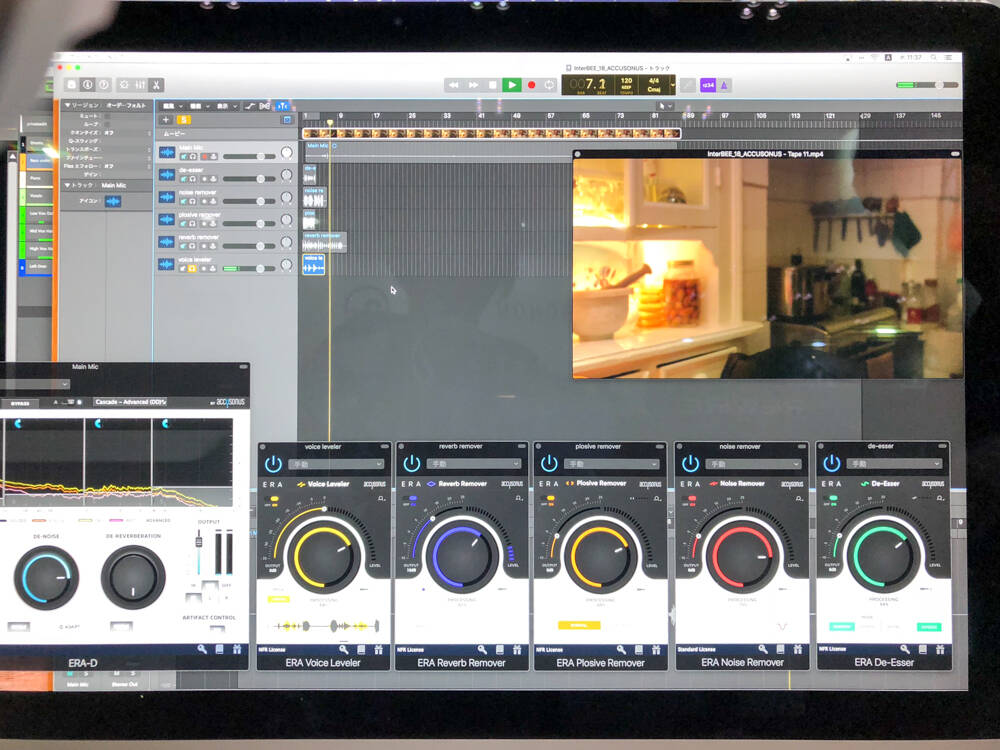Select the reverb remover audio region
The height and width of the screenshot is (750, 1000).
pos(324,242)
